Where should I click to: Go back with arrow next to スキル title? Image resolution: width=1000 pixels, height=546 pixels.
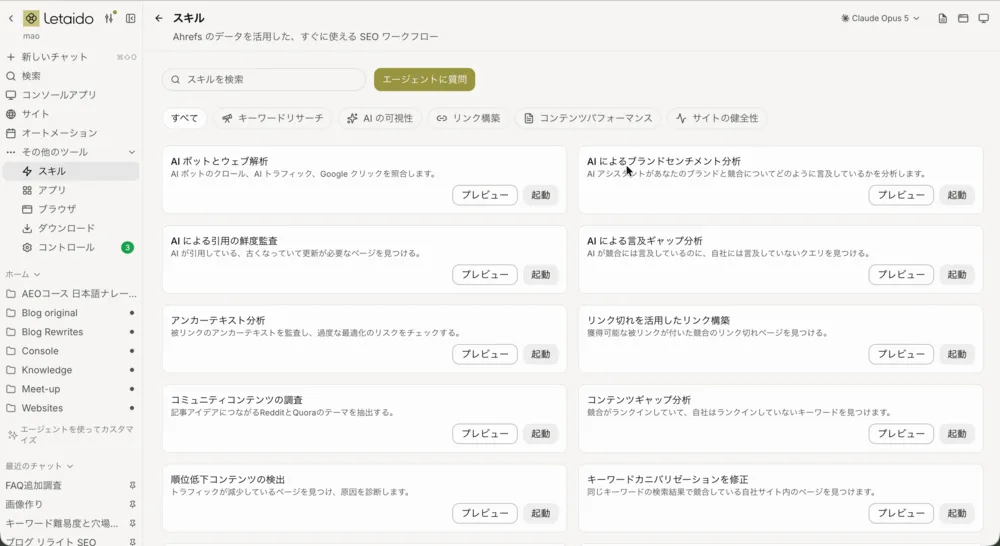pyautogui.click(x=159, y=18)
